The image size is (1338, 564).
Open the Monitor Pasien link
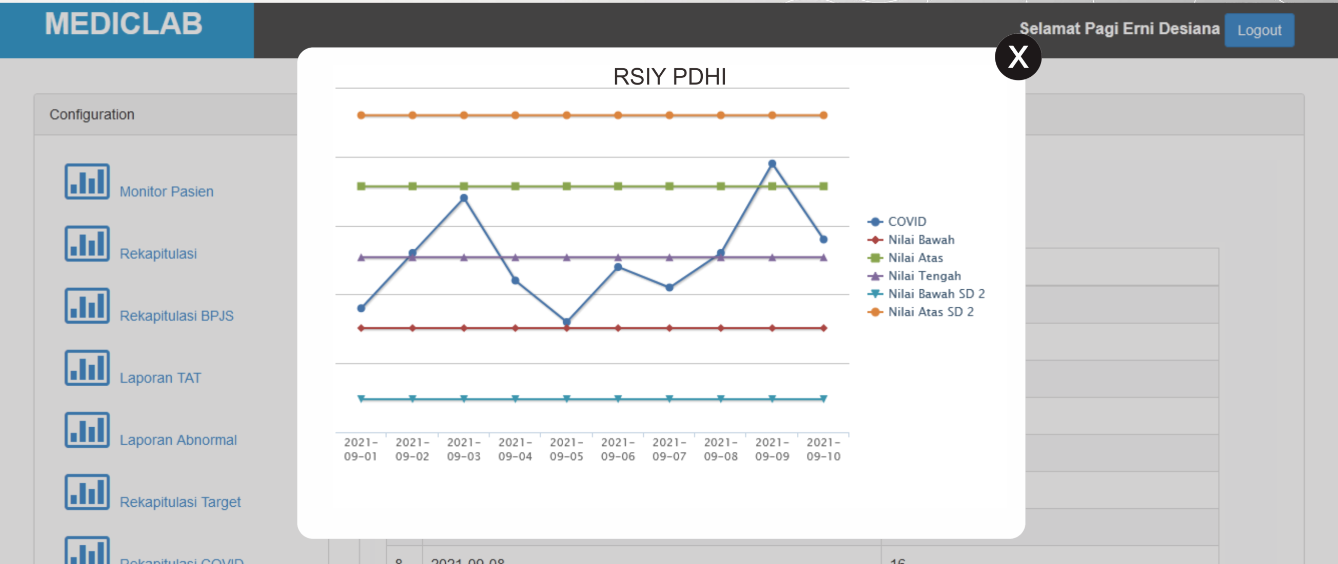coord(166,192)
